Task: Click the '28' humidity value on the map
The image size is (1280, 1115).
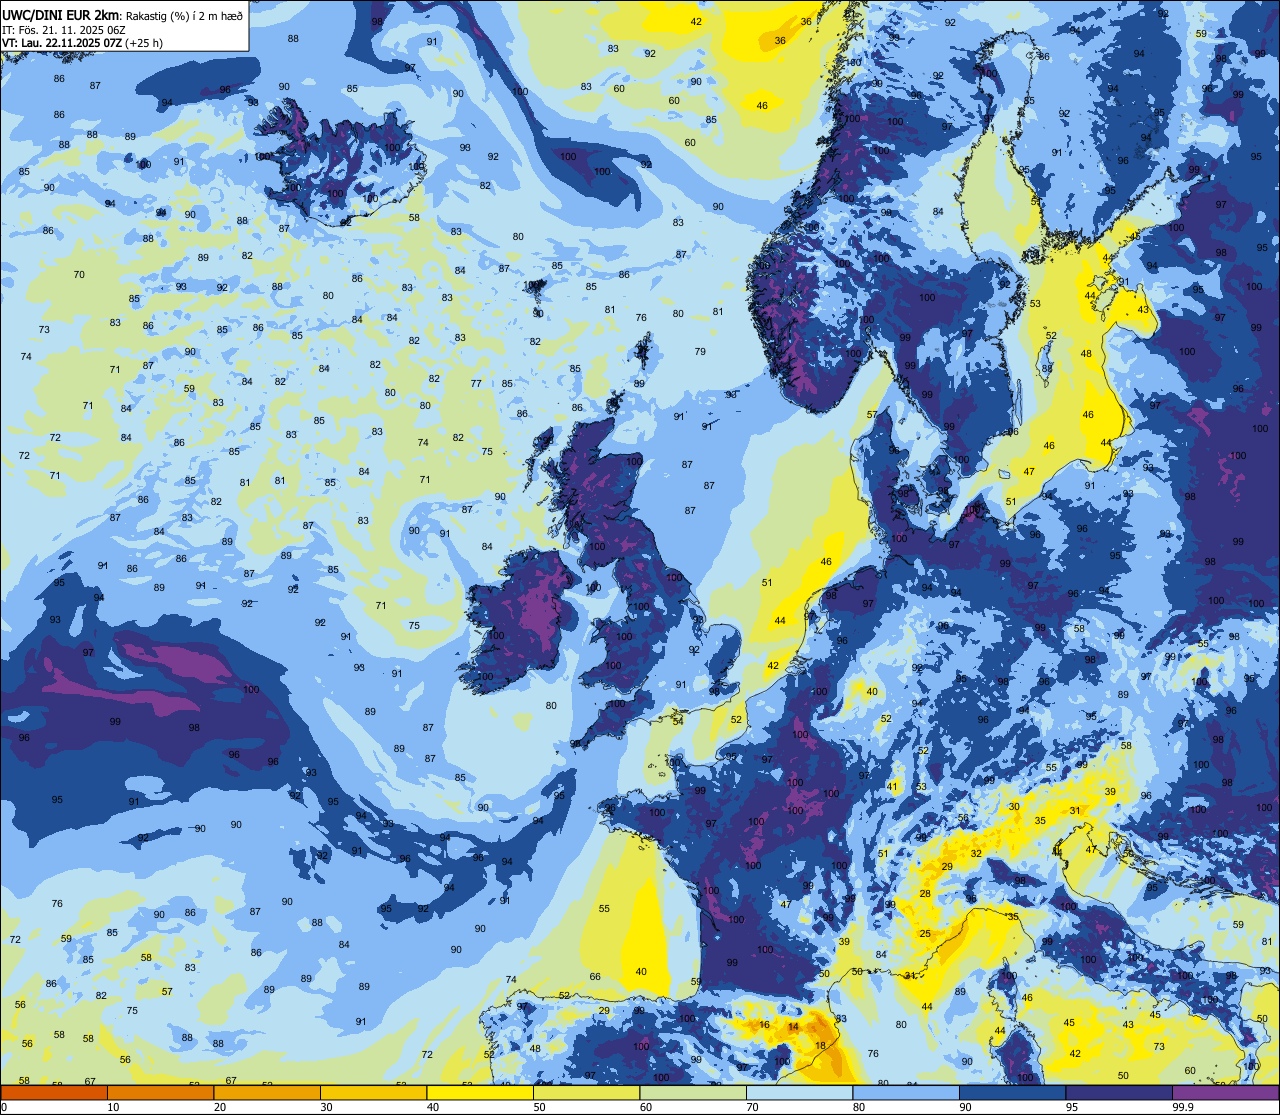Action: 925,893
